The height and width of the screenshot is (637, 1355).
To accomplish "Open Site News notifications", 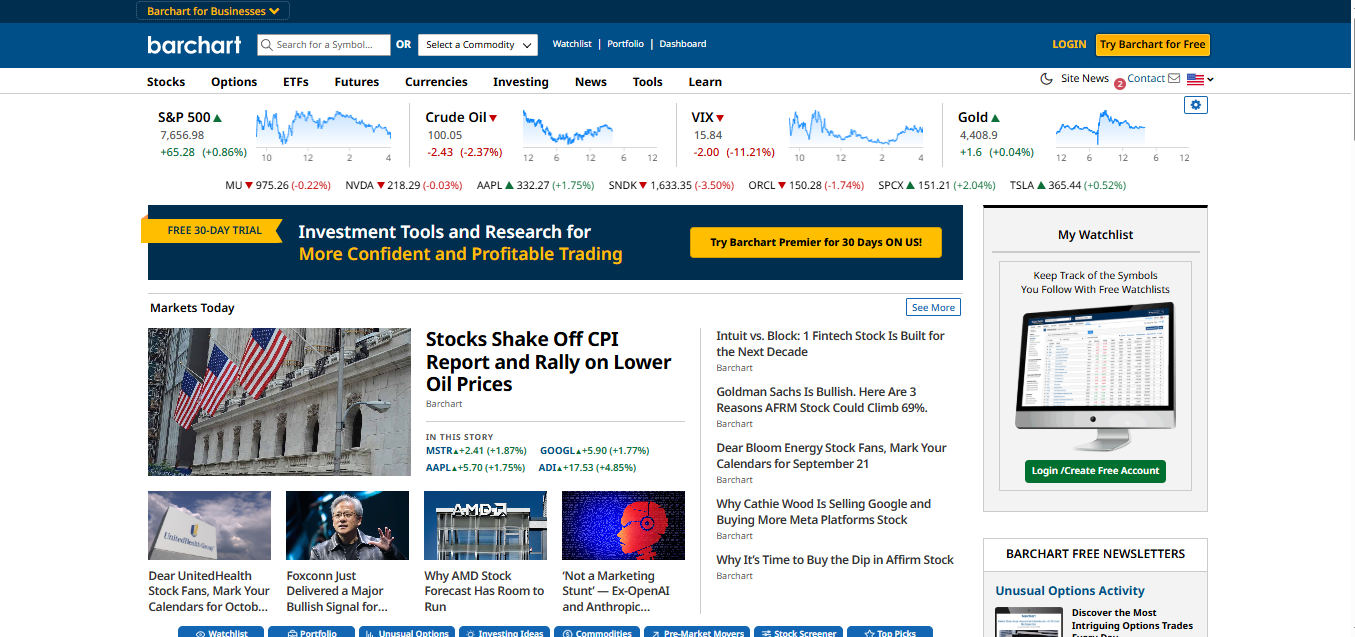I will pyautogui.click(x=1085, y=79).
